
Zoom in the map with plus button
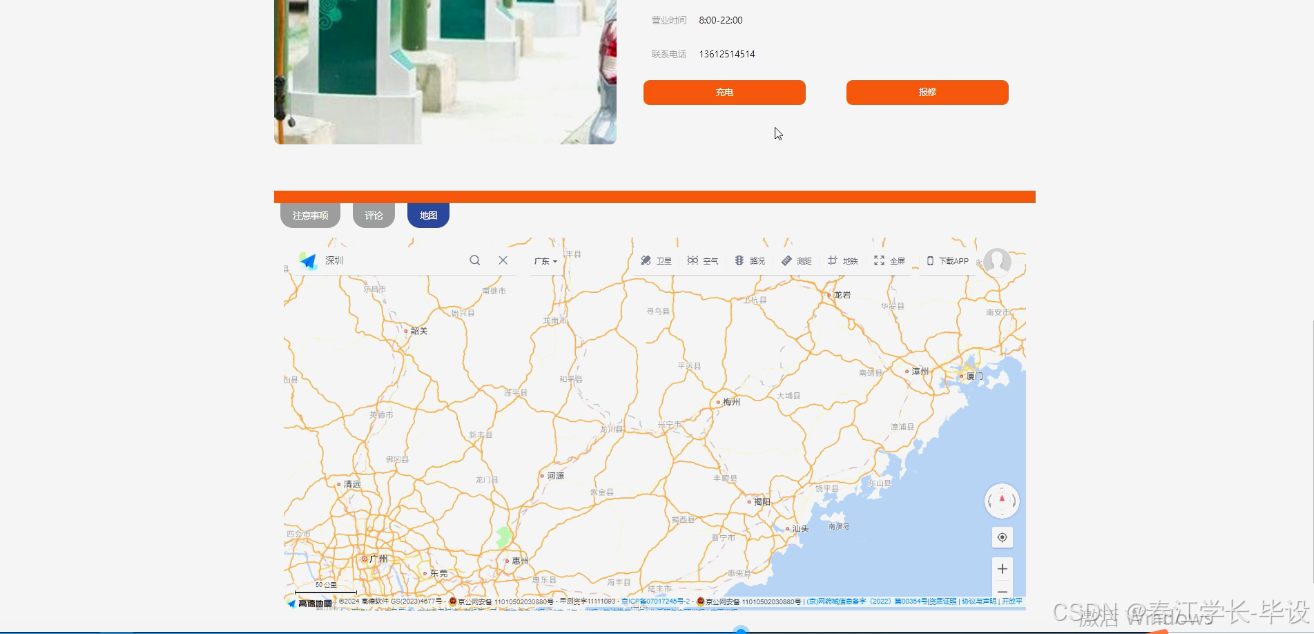click(x=1002, y=569)
